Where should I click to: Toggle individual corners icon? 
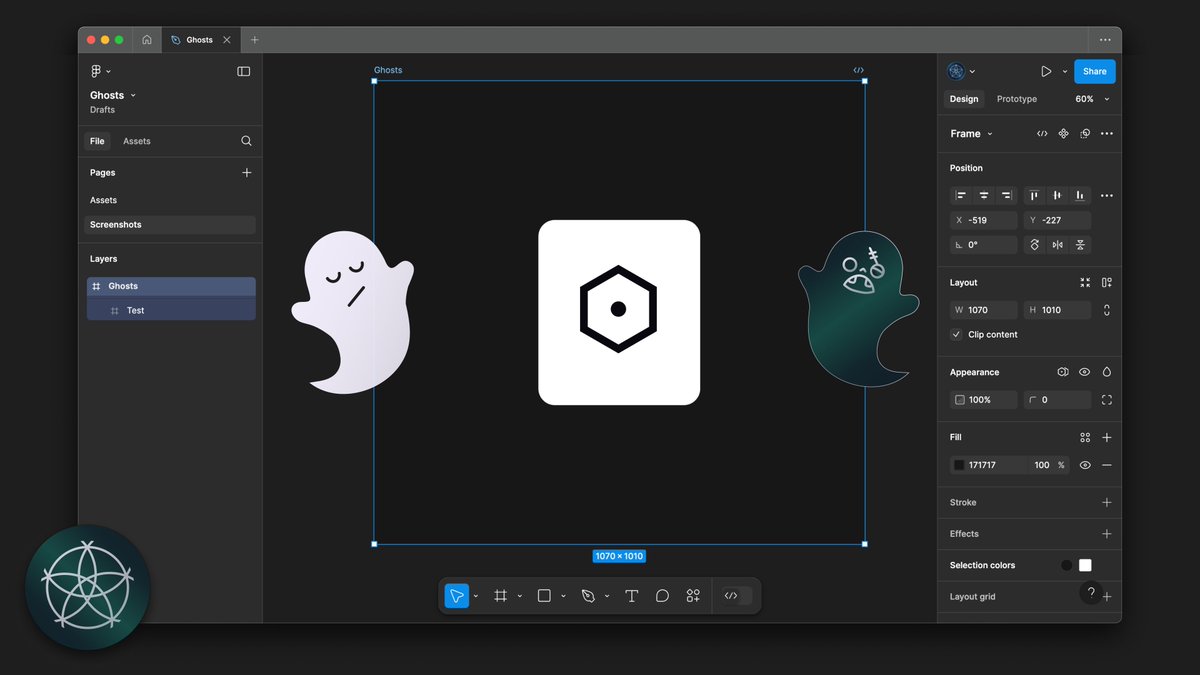pos(1107,400)
